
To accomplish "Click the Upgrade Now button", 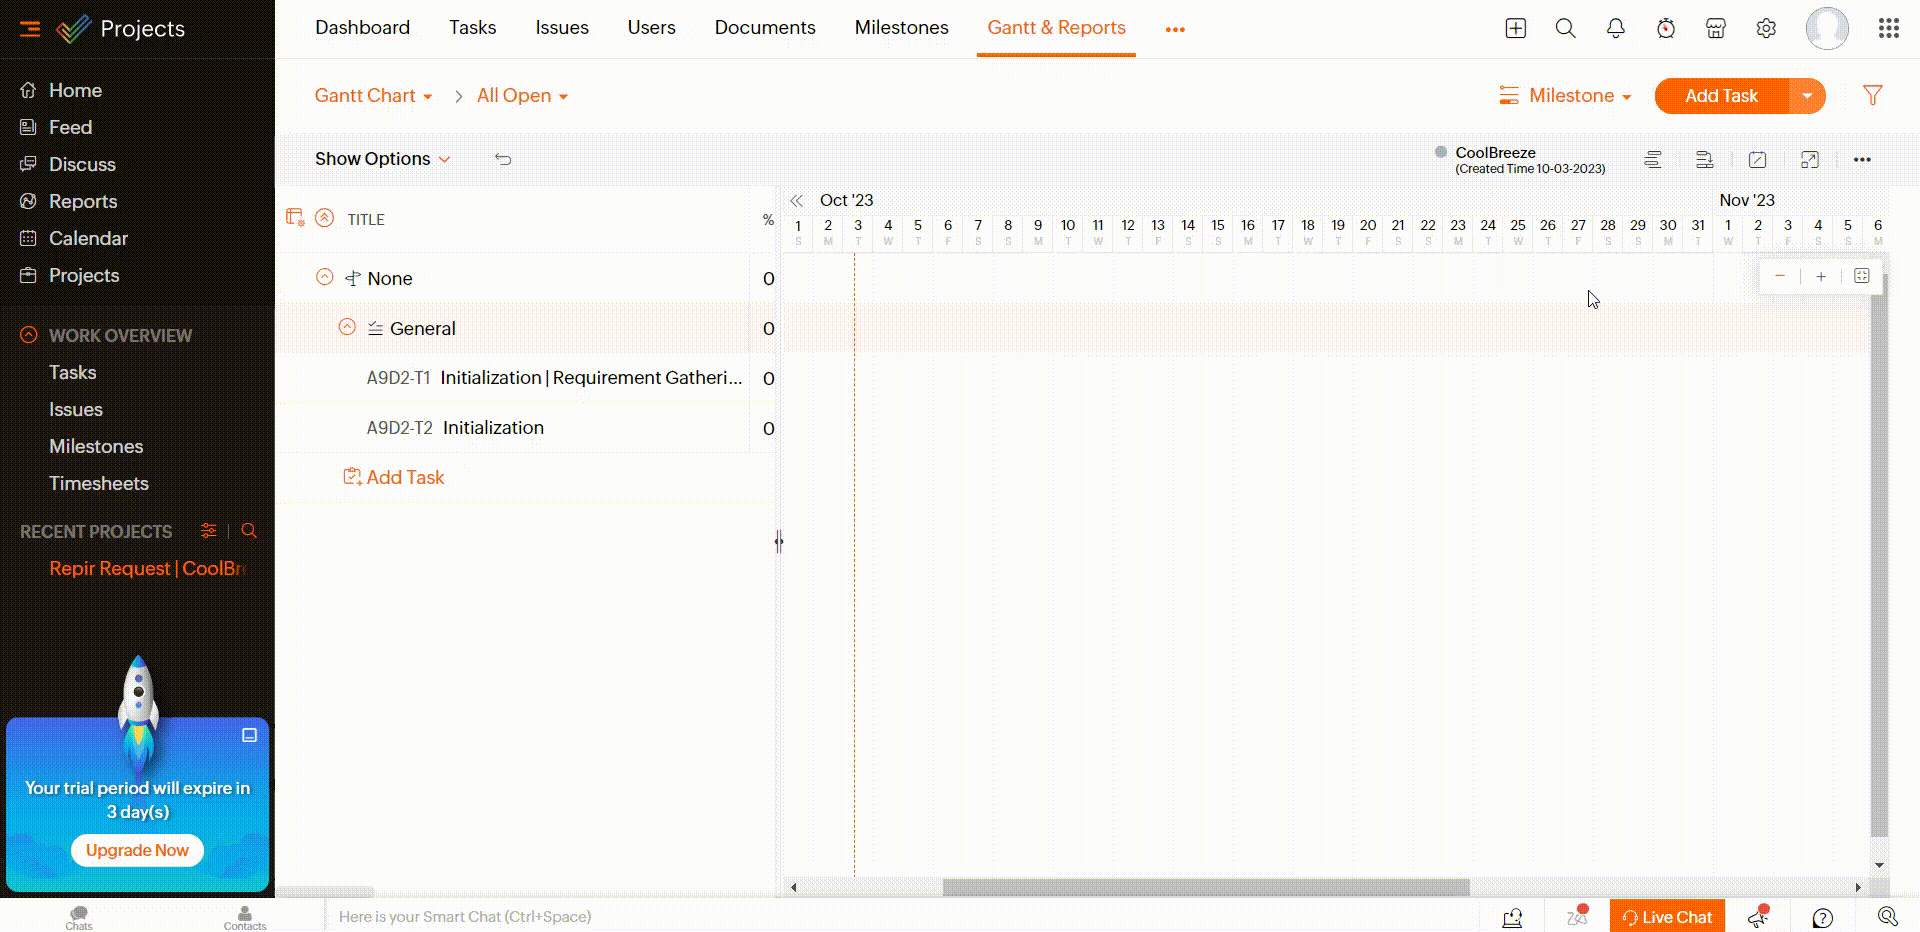I will pyautogui.click(x=137, y=850).
